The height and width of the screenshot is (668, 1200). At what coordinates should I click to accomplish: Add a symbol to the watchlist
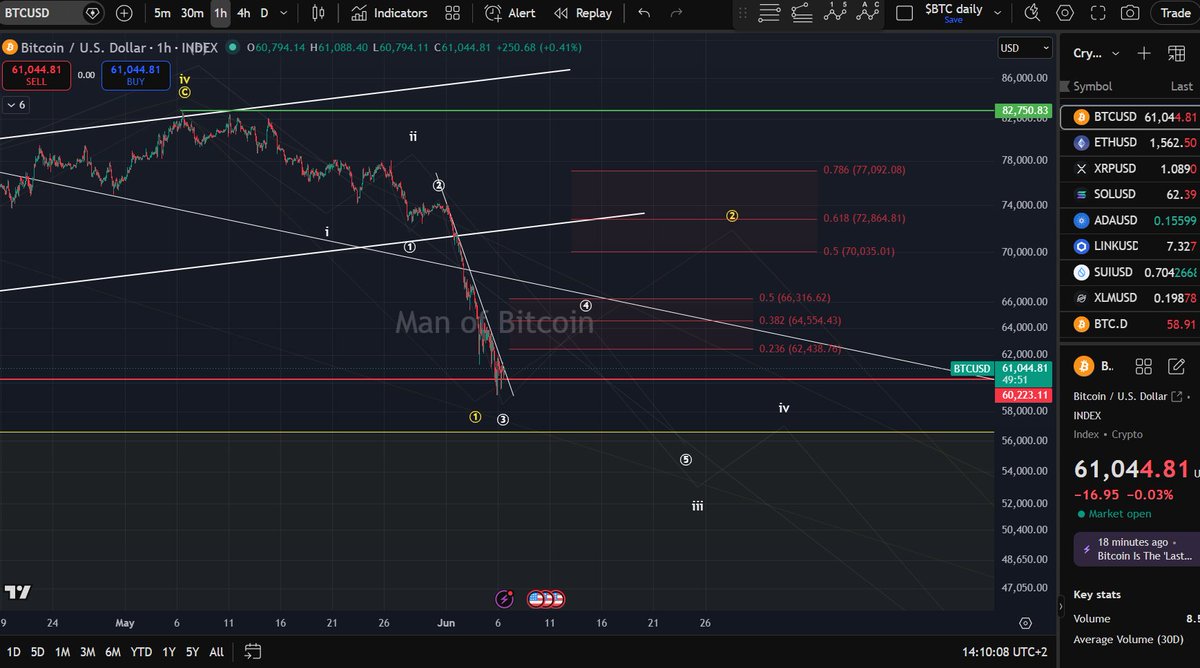coord(1144,53)
